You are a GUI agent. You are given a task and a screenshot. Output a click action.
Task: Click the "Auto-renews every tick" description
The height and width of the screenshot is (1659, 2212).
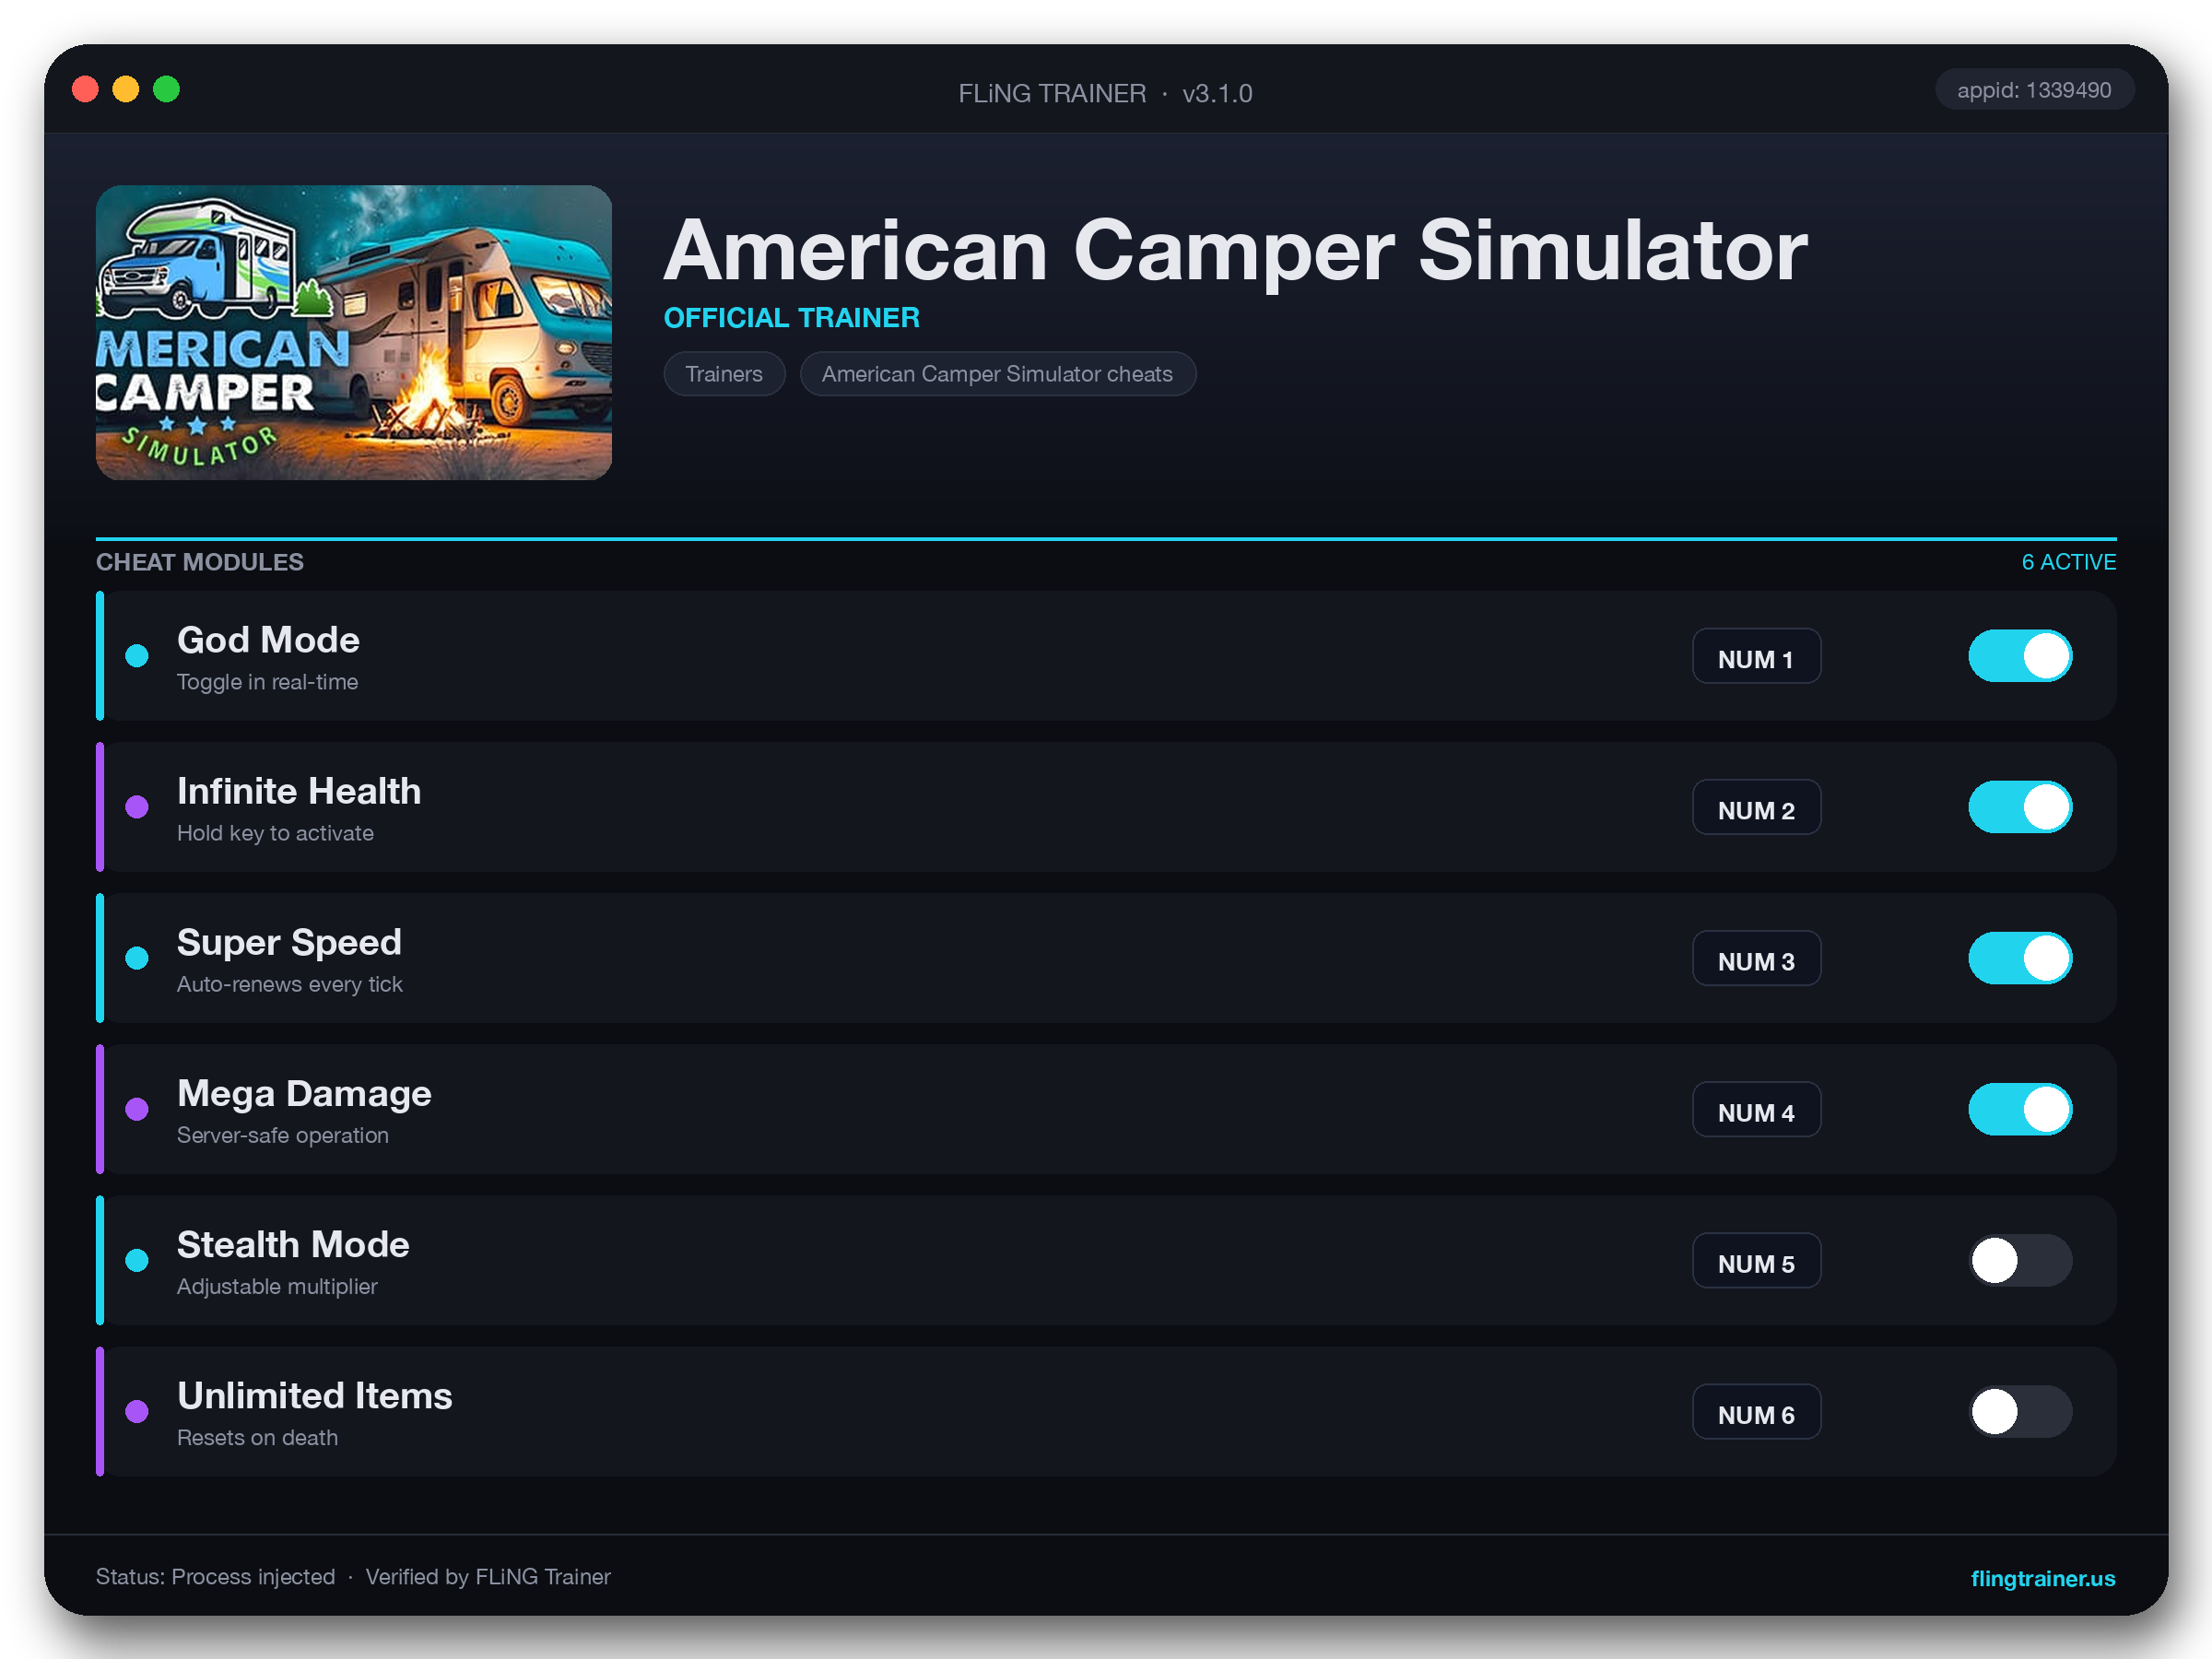coord(289,984)
